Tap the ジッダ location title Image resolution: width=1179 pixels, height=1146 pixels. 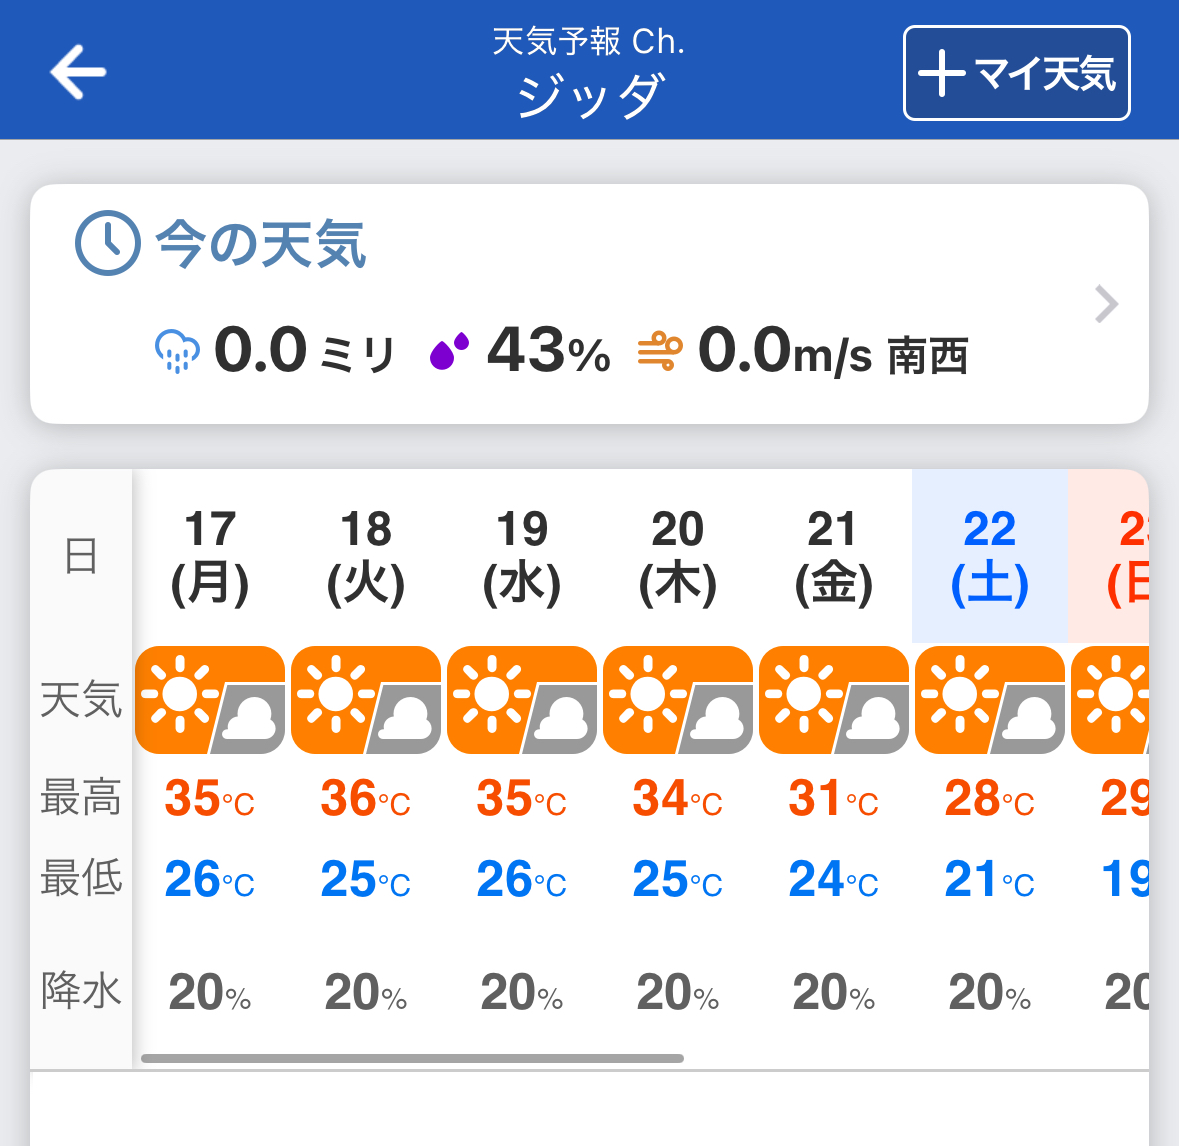[x=590, y=96]
